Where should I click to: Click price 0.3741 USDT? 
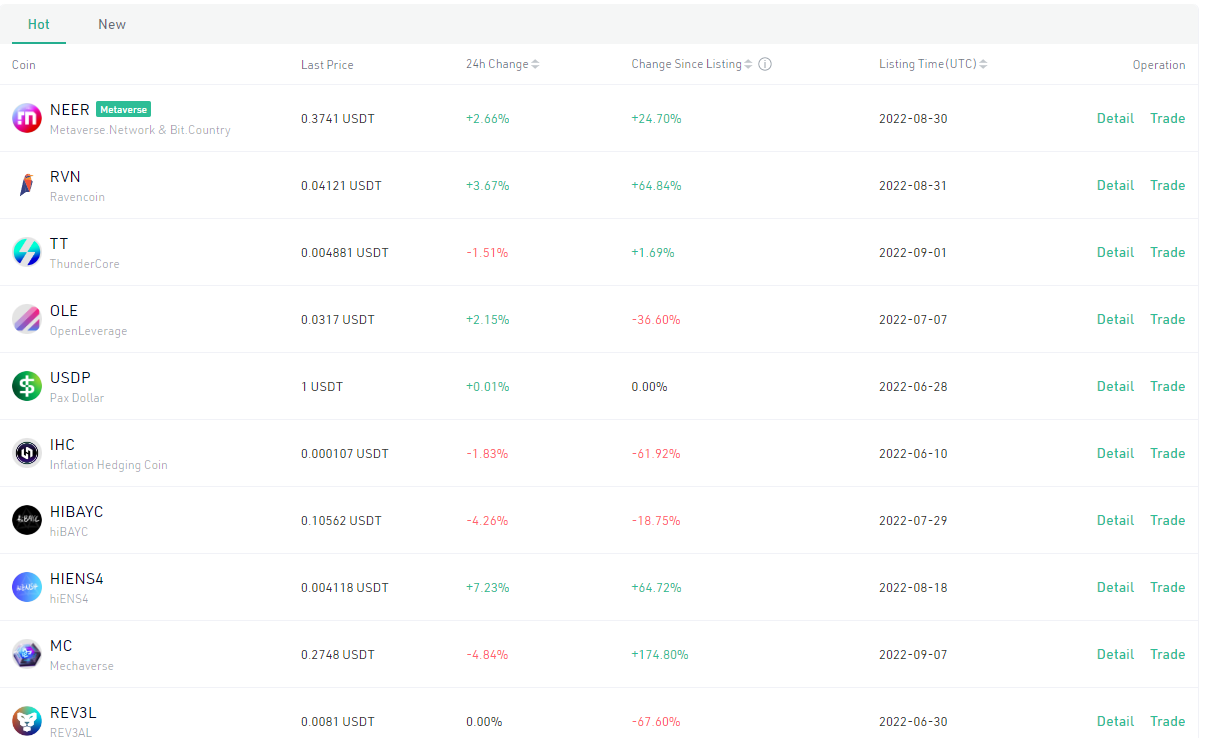coord(338,118)
